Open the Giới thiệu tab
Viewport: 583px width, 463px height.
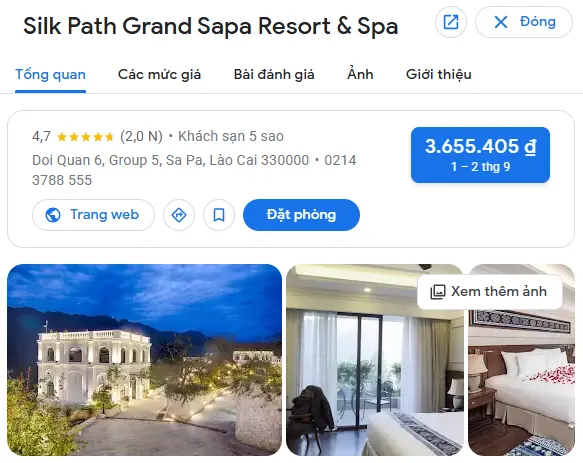(x=439, y=74)
